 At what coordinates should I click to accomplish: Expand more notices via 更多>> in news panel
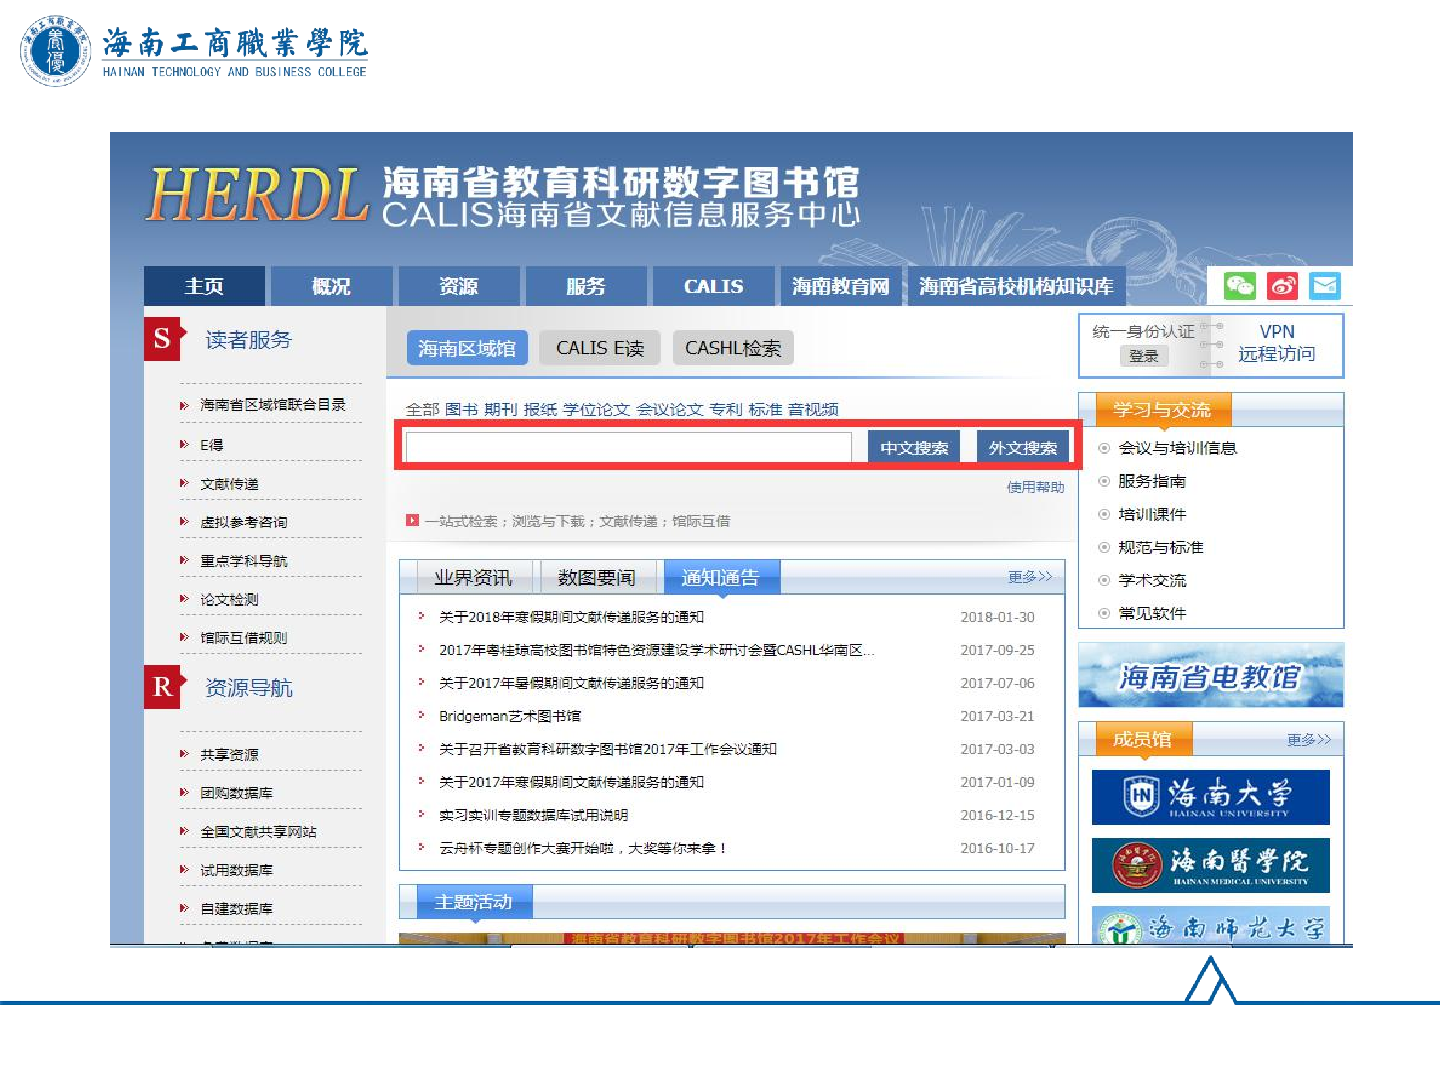pos(1029,577)
